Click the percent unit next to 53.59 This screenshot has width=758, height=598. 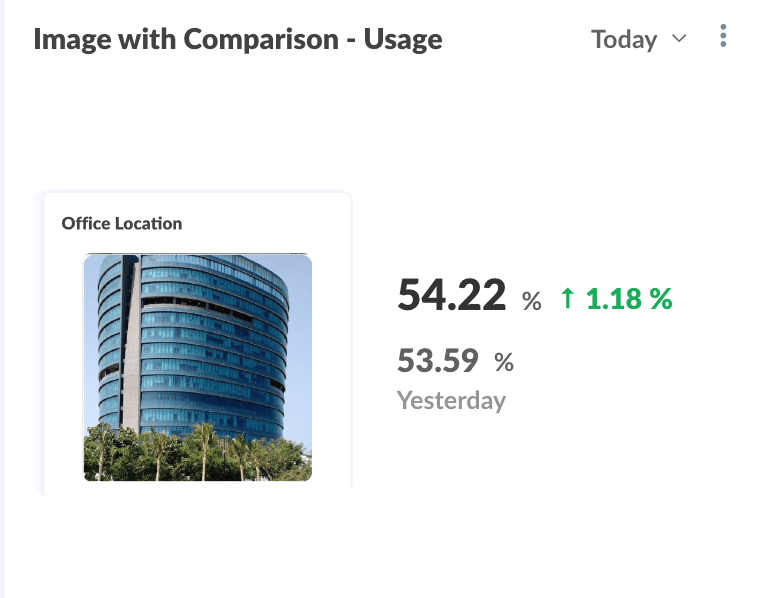pos(504,362)
